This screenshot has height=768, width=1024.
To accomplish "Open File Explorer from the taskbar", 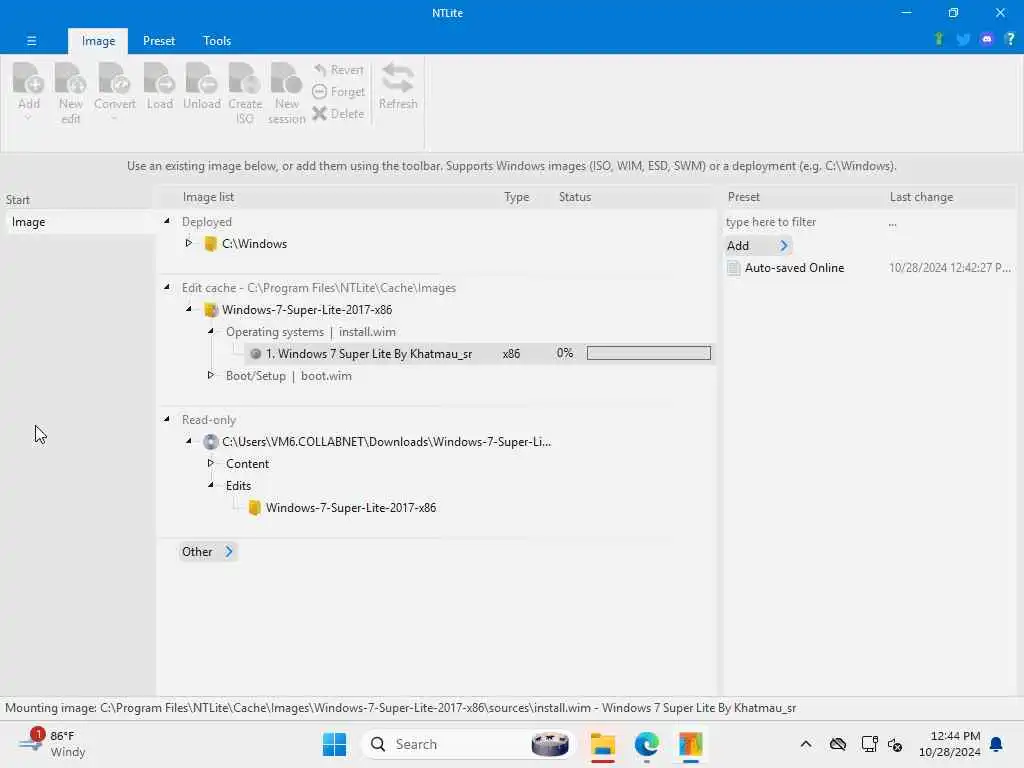I will [603, 744].
